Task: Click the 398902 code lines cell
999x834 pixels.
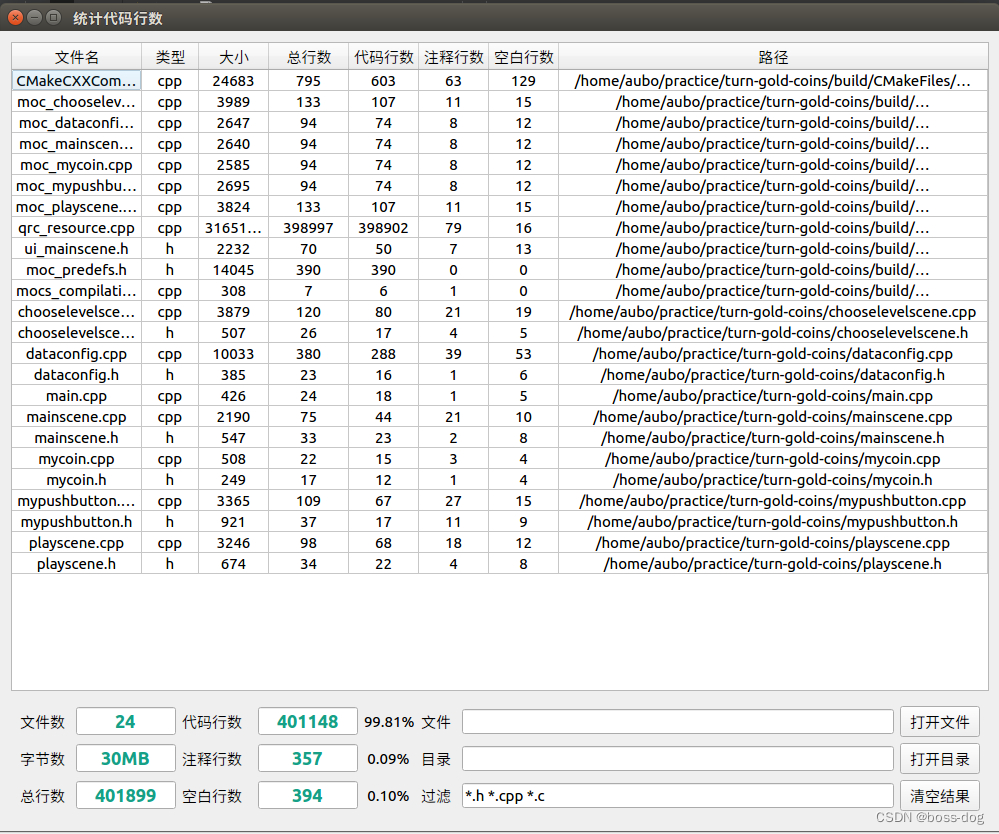Action: click(x=384, y=228)
